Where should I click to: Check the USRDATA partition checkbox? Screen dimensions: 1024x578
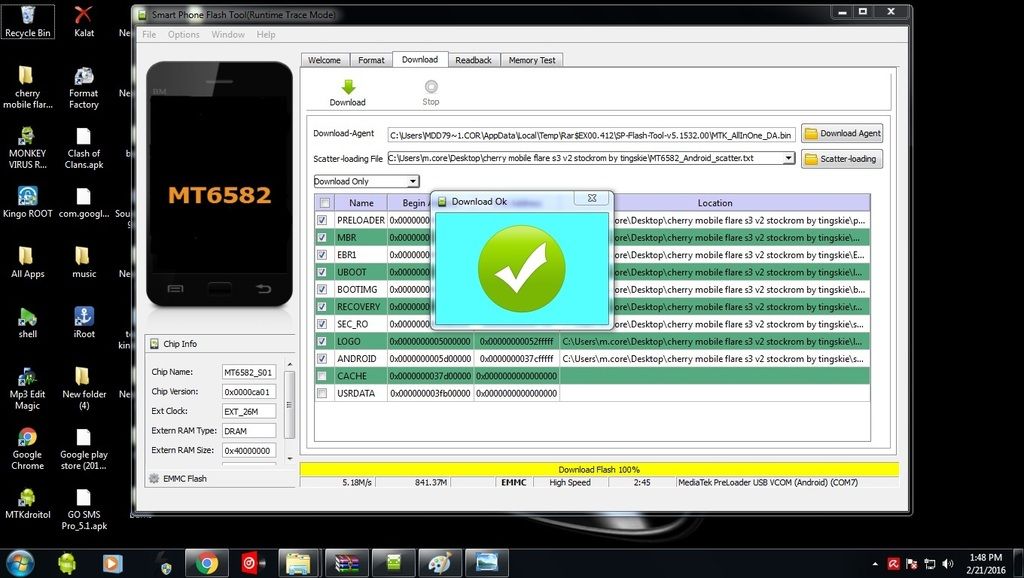tap(322, 393)
